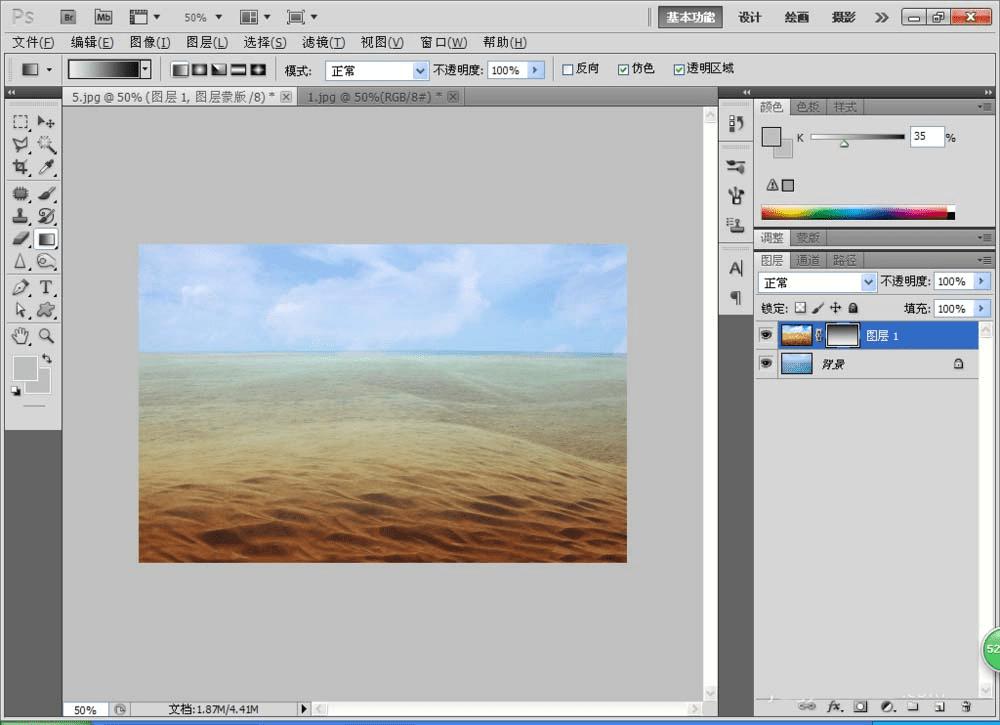Screen dimensions: 1000x725
Task: Hide 图层 1 using its eye icon
Action: click(766, 335)
